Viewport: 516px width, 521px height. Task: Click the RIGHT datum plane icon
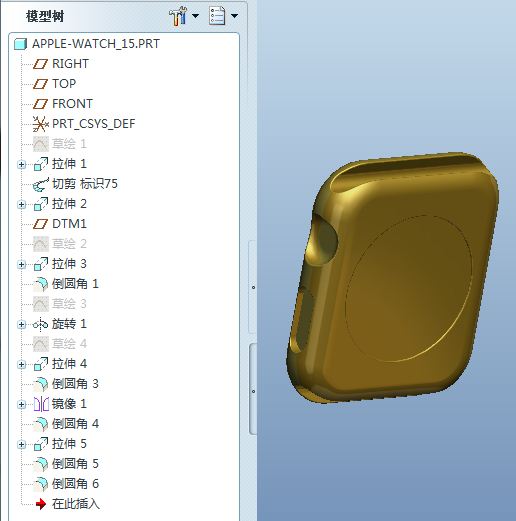(x=40, y=64)
